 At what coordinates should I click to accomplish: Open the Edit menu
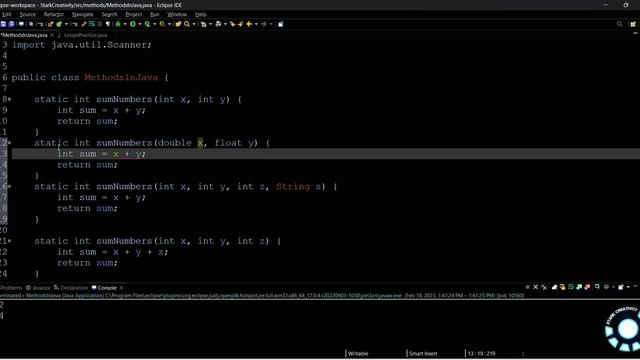(7, 14)
